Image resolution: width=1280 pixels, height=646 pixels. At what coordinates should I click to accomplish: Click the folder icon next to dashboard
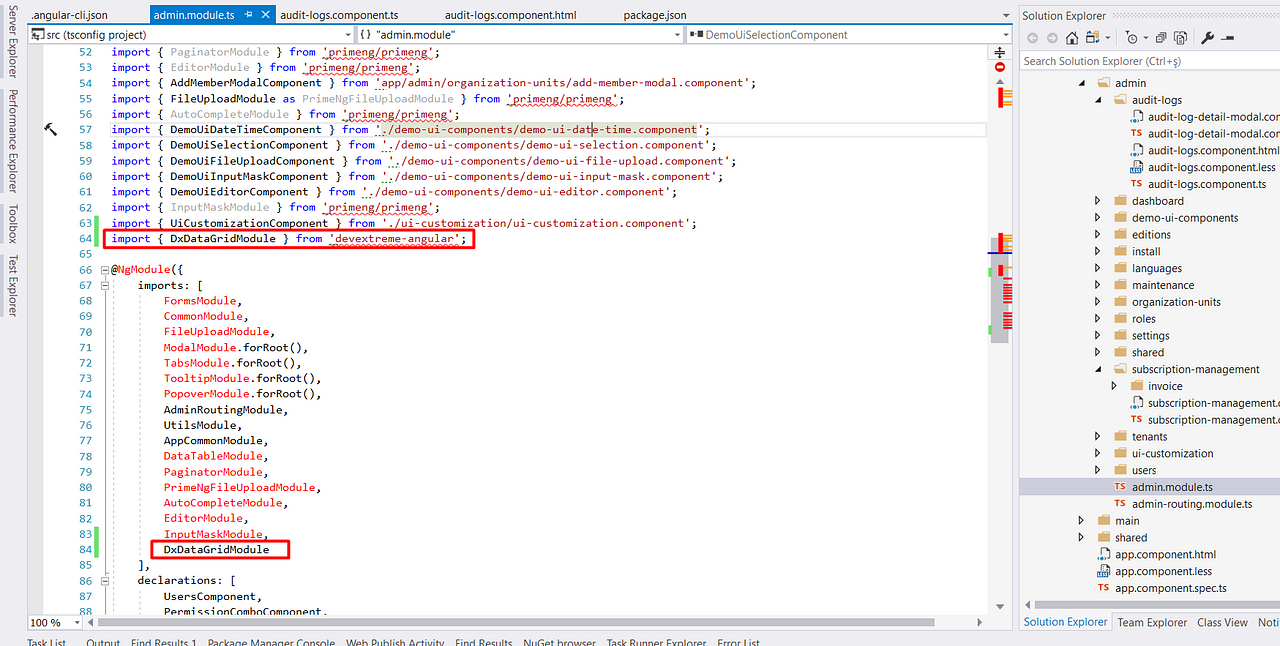point(1120,201)
